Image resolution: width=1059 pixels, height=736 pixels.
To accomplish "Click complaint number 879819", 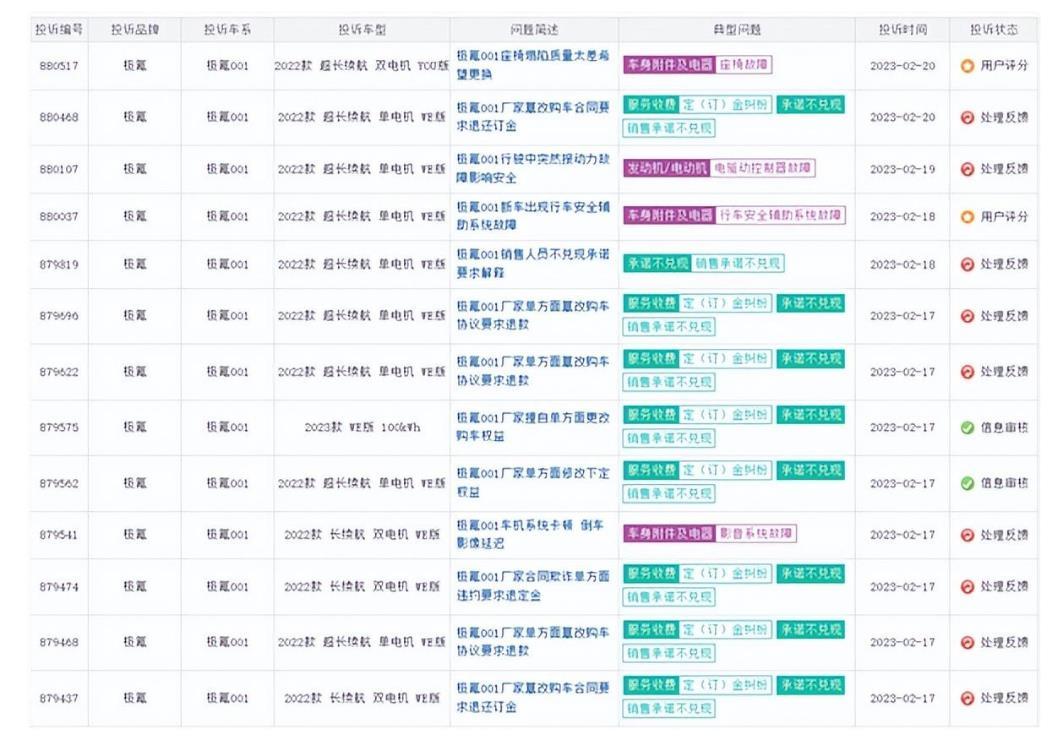I will pyautogui.click(x=59, y=265).
